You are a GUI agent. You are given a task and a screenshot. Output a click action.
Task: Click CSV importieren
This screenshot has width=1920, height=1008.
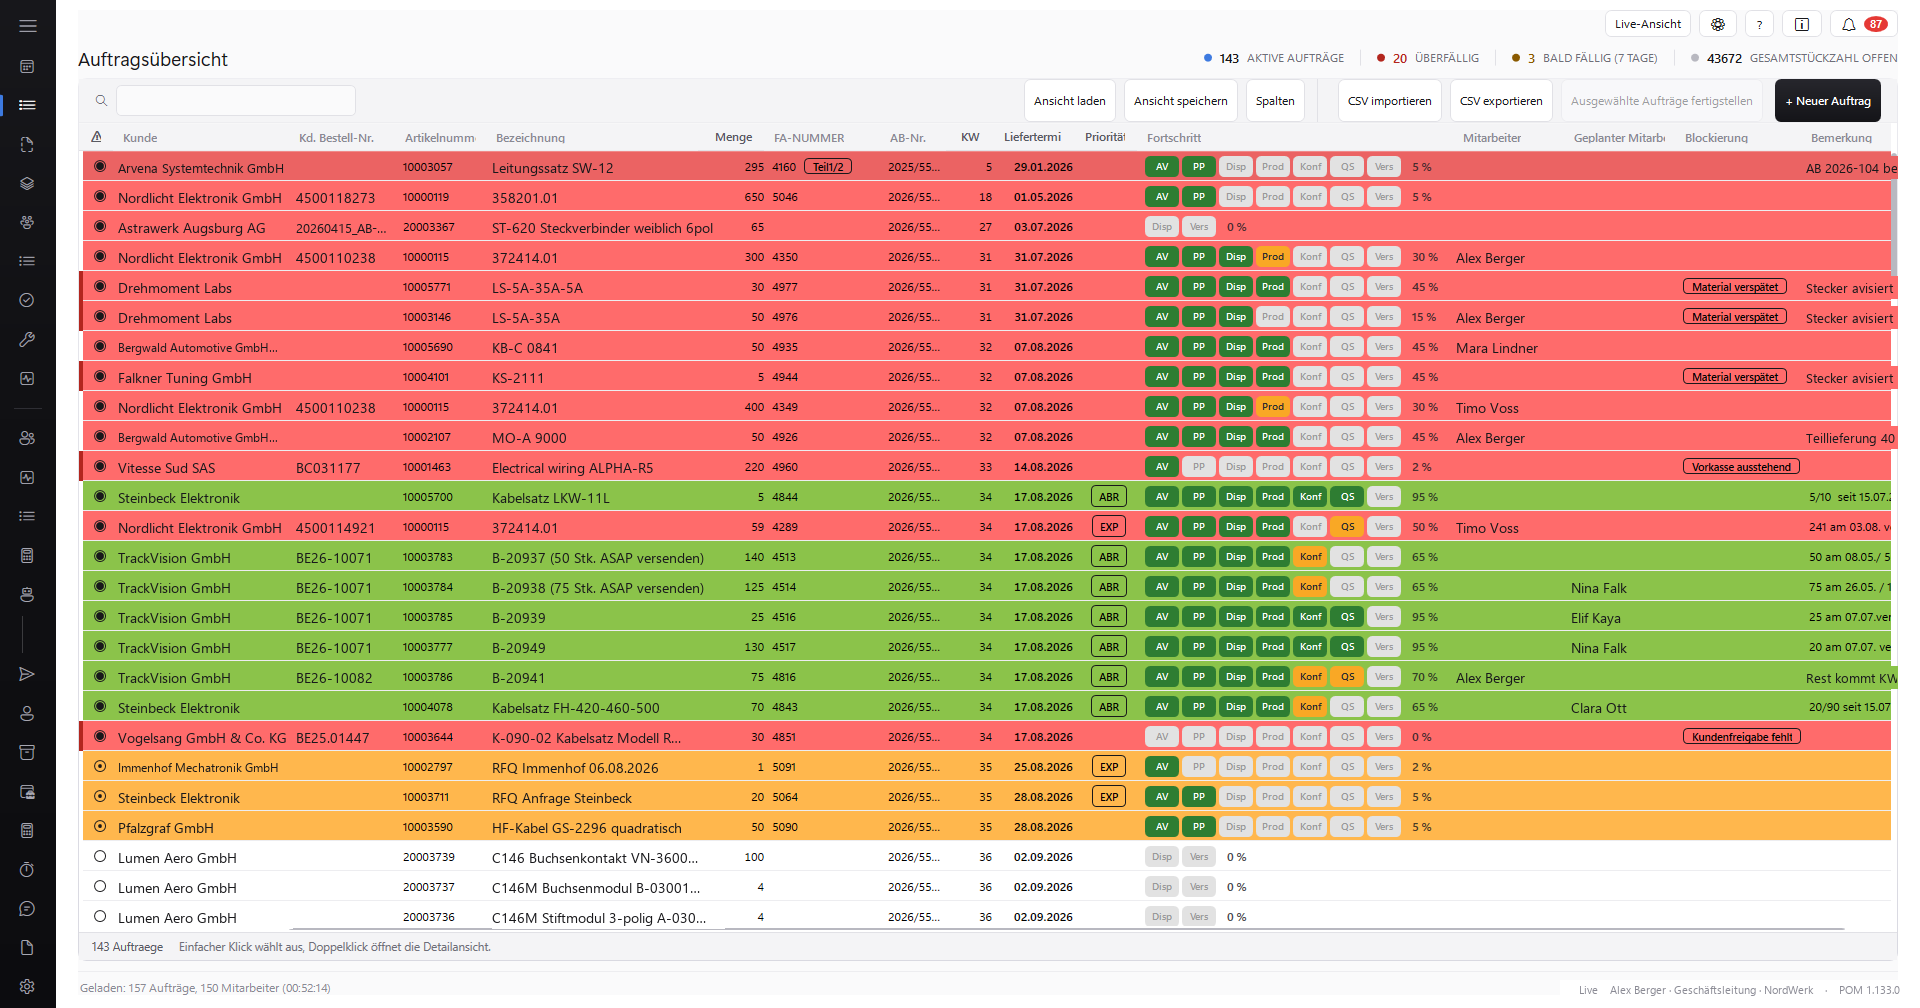coord(1390,101)
